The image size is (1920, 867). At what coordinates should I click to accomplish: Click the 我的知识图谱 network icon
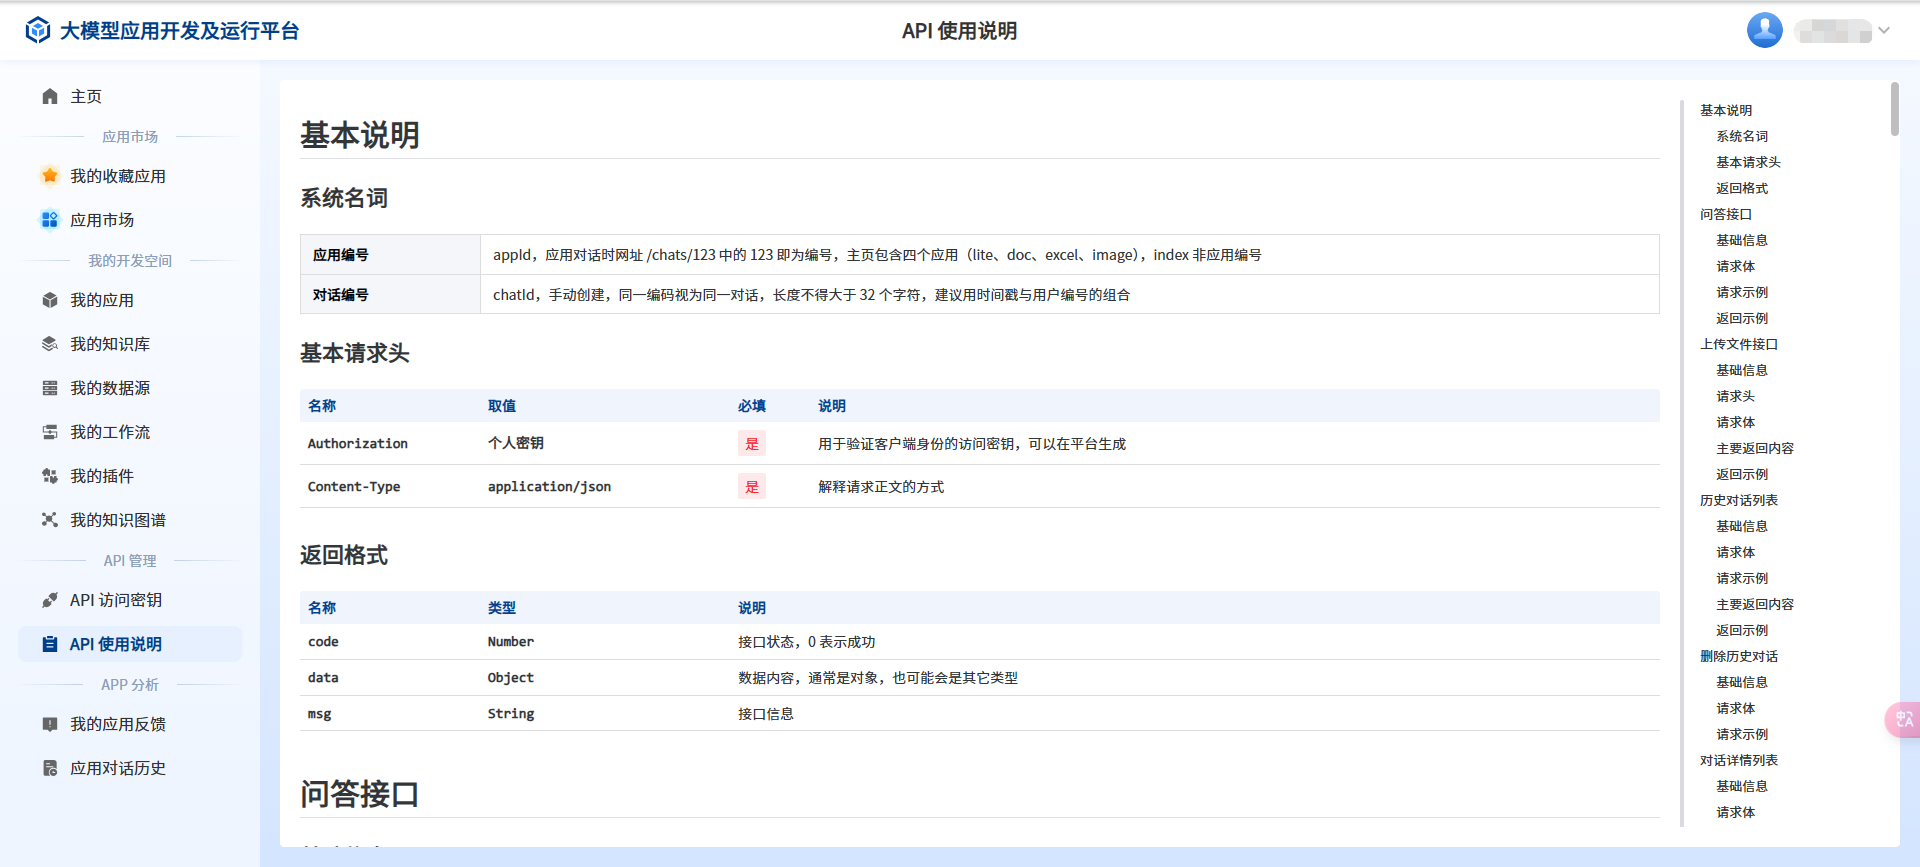click(50, 520)
